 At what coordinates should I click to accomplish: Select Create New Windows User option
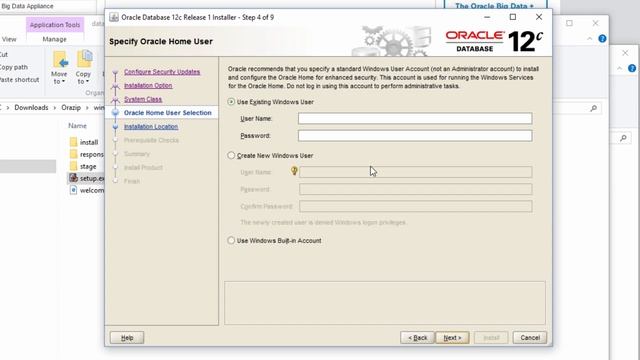point(231,156)
